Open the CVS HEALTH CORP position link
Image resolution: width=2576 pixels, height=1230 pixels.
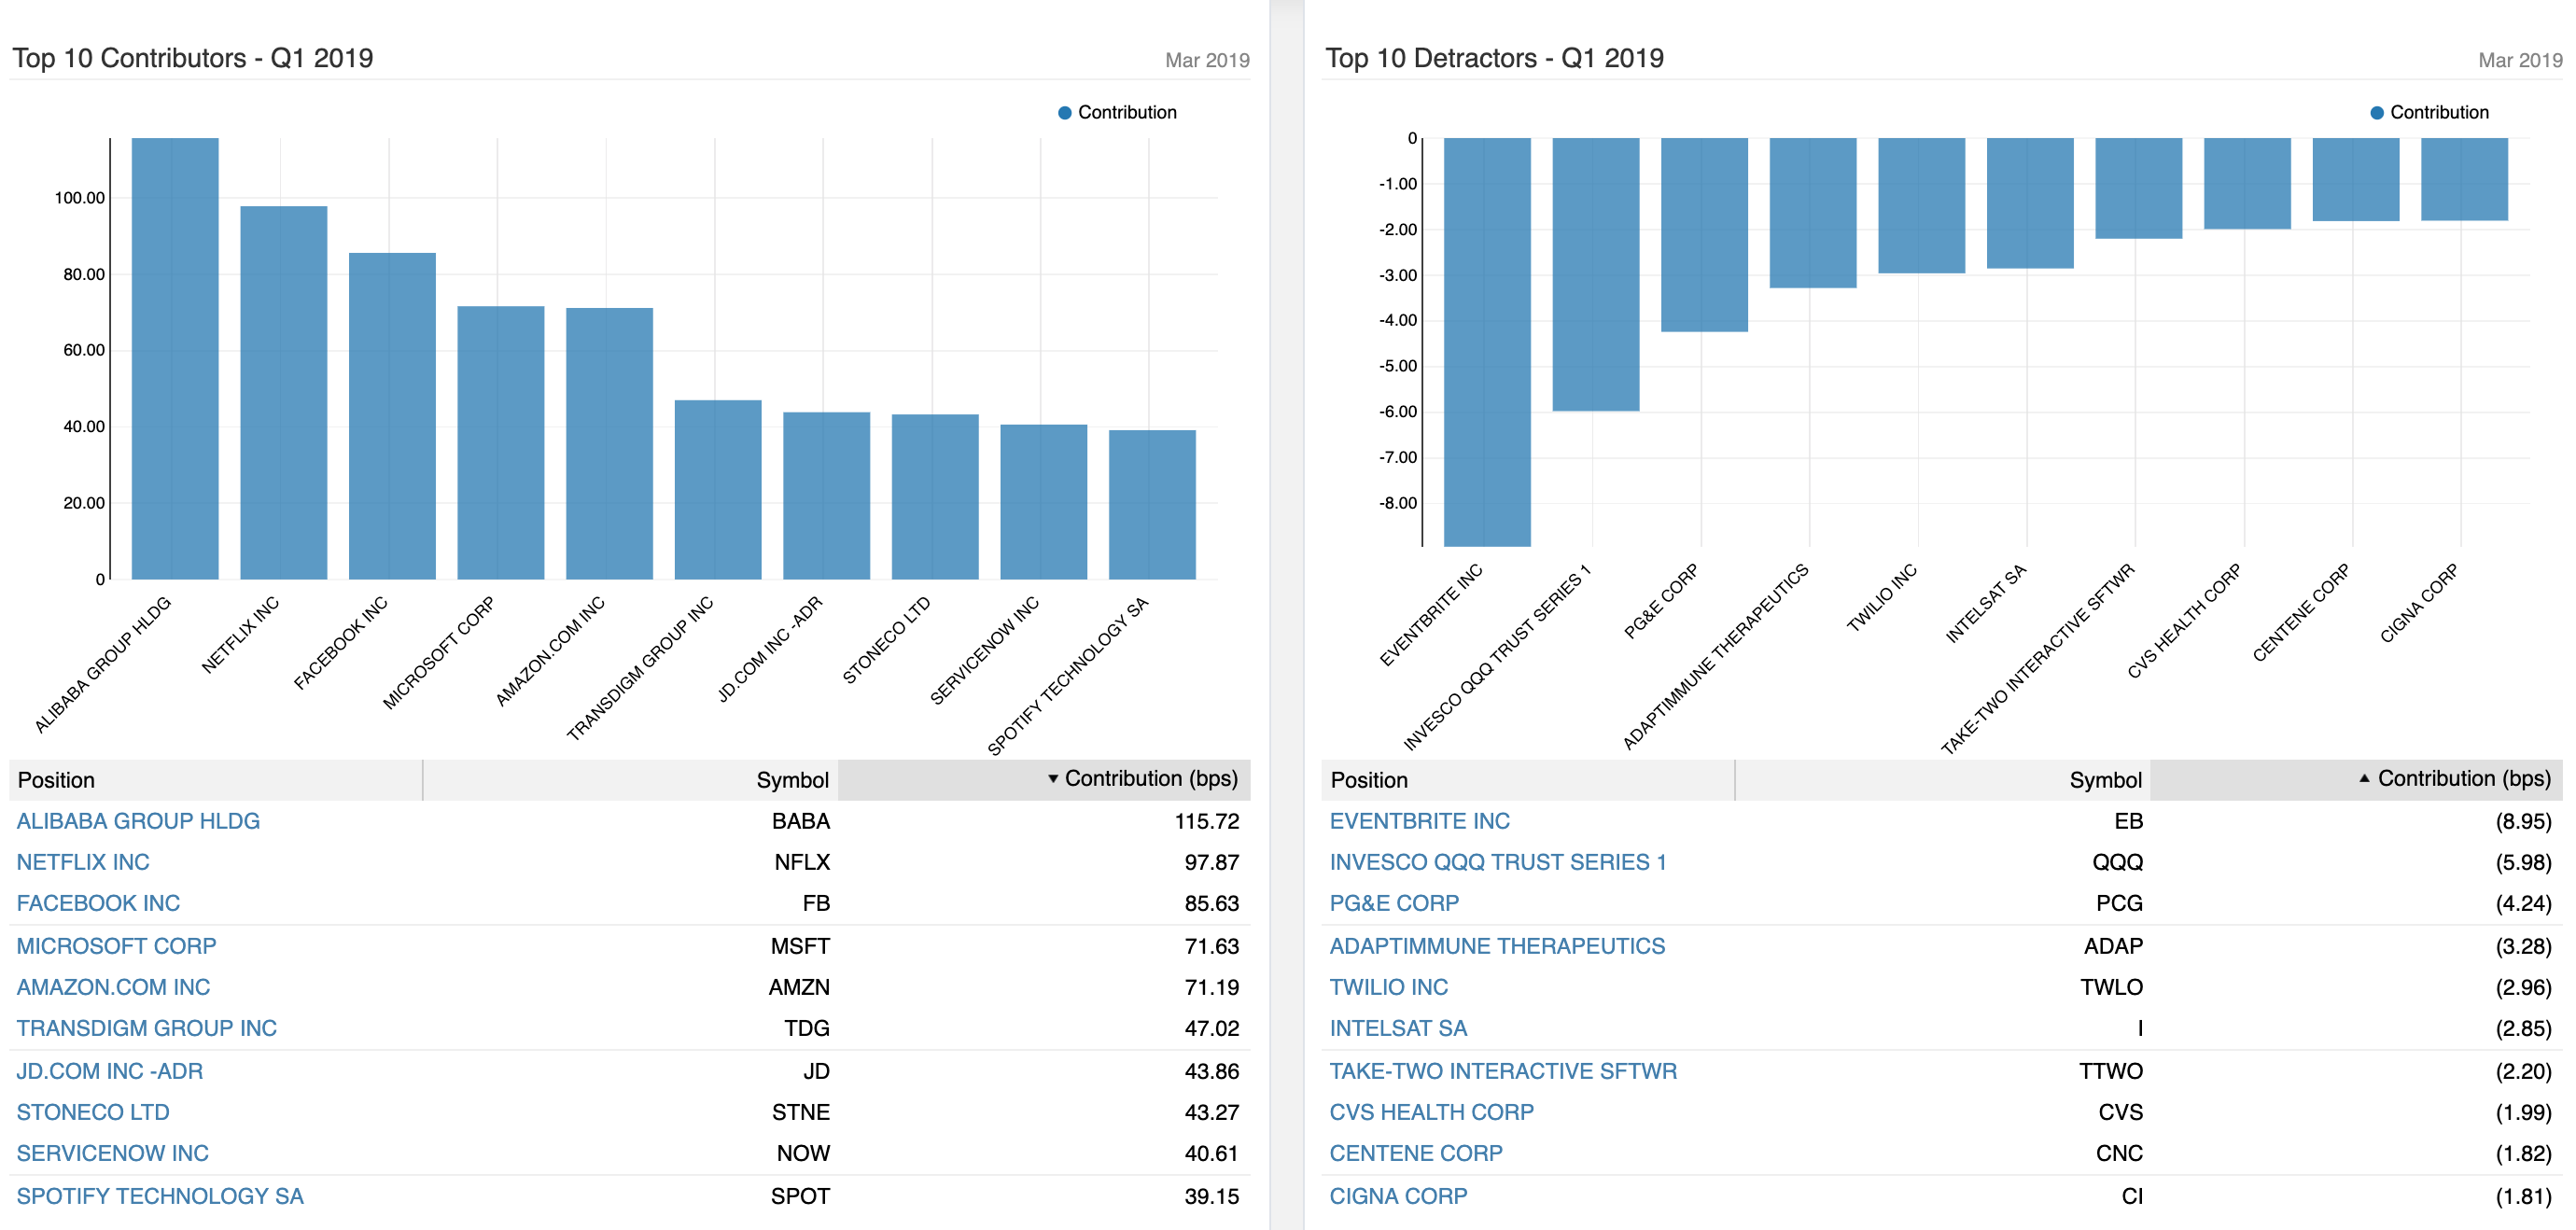coord(1431,1112)
